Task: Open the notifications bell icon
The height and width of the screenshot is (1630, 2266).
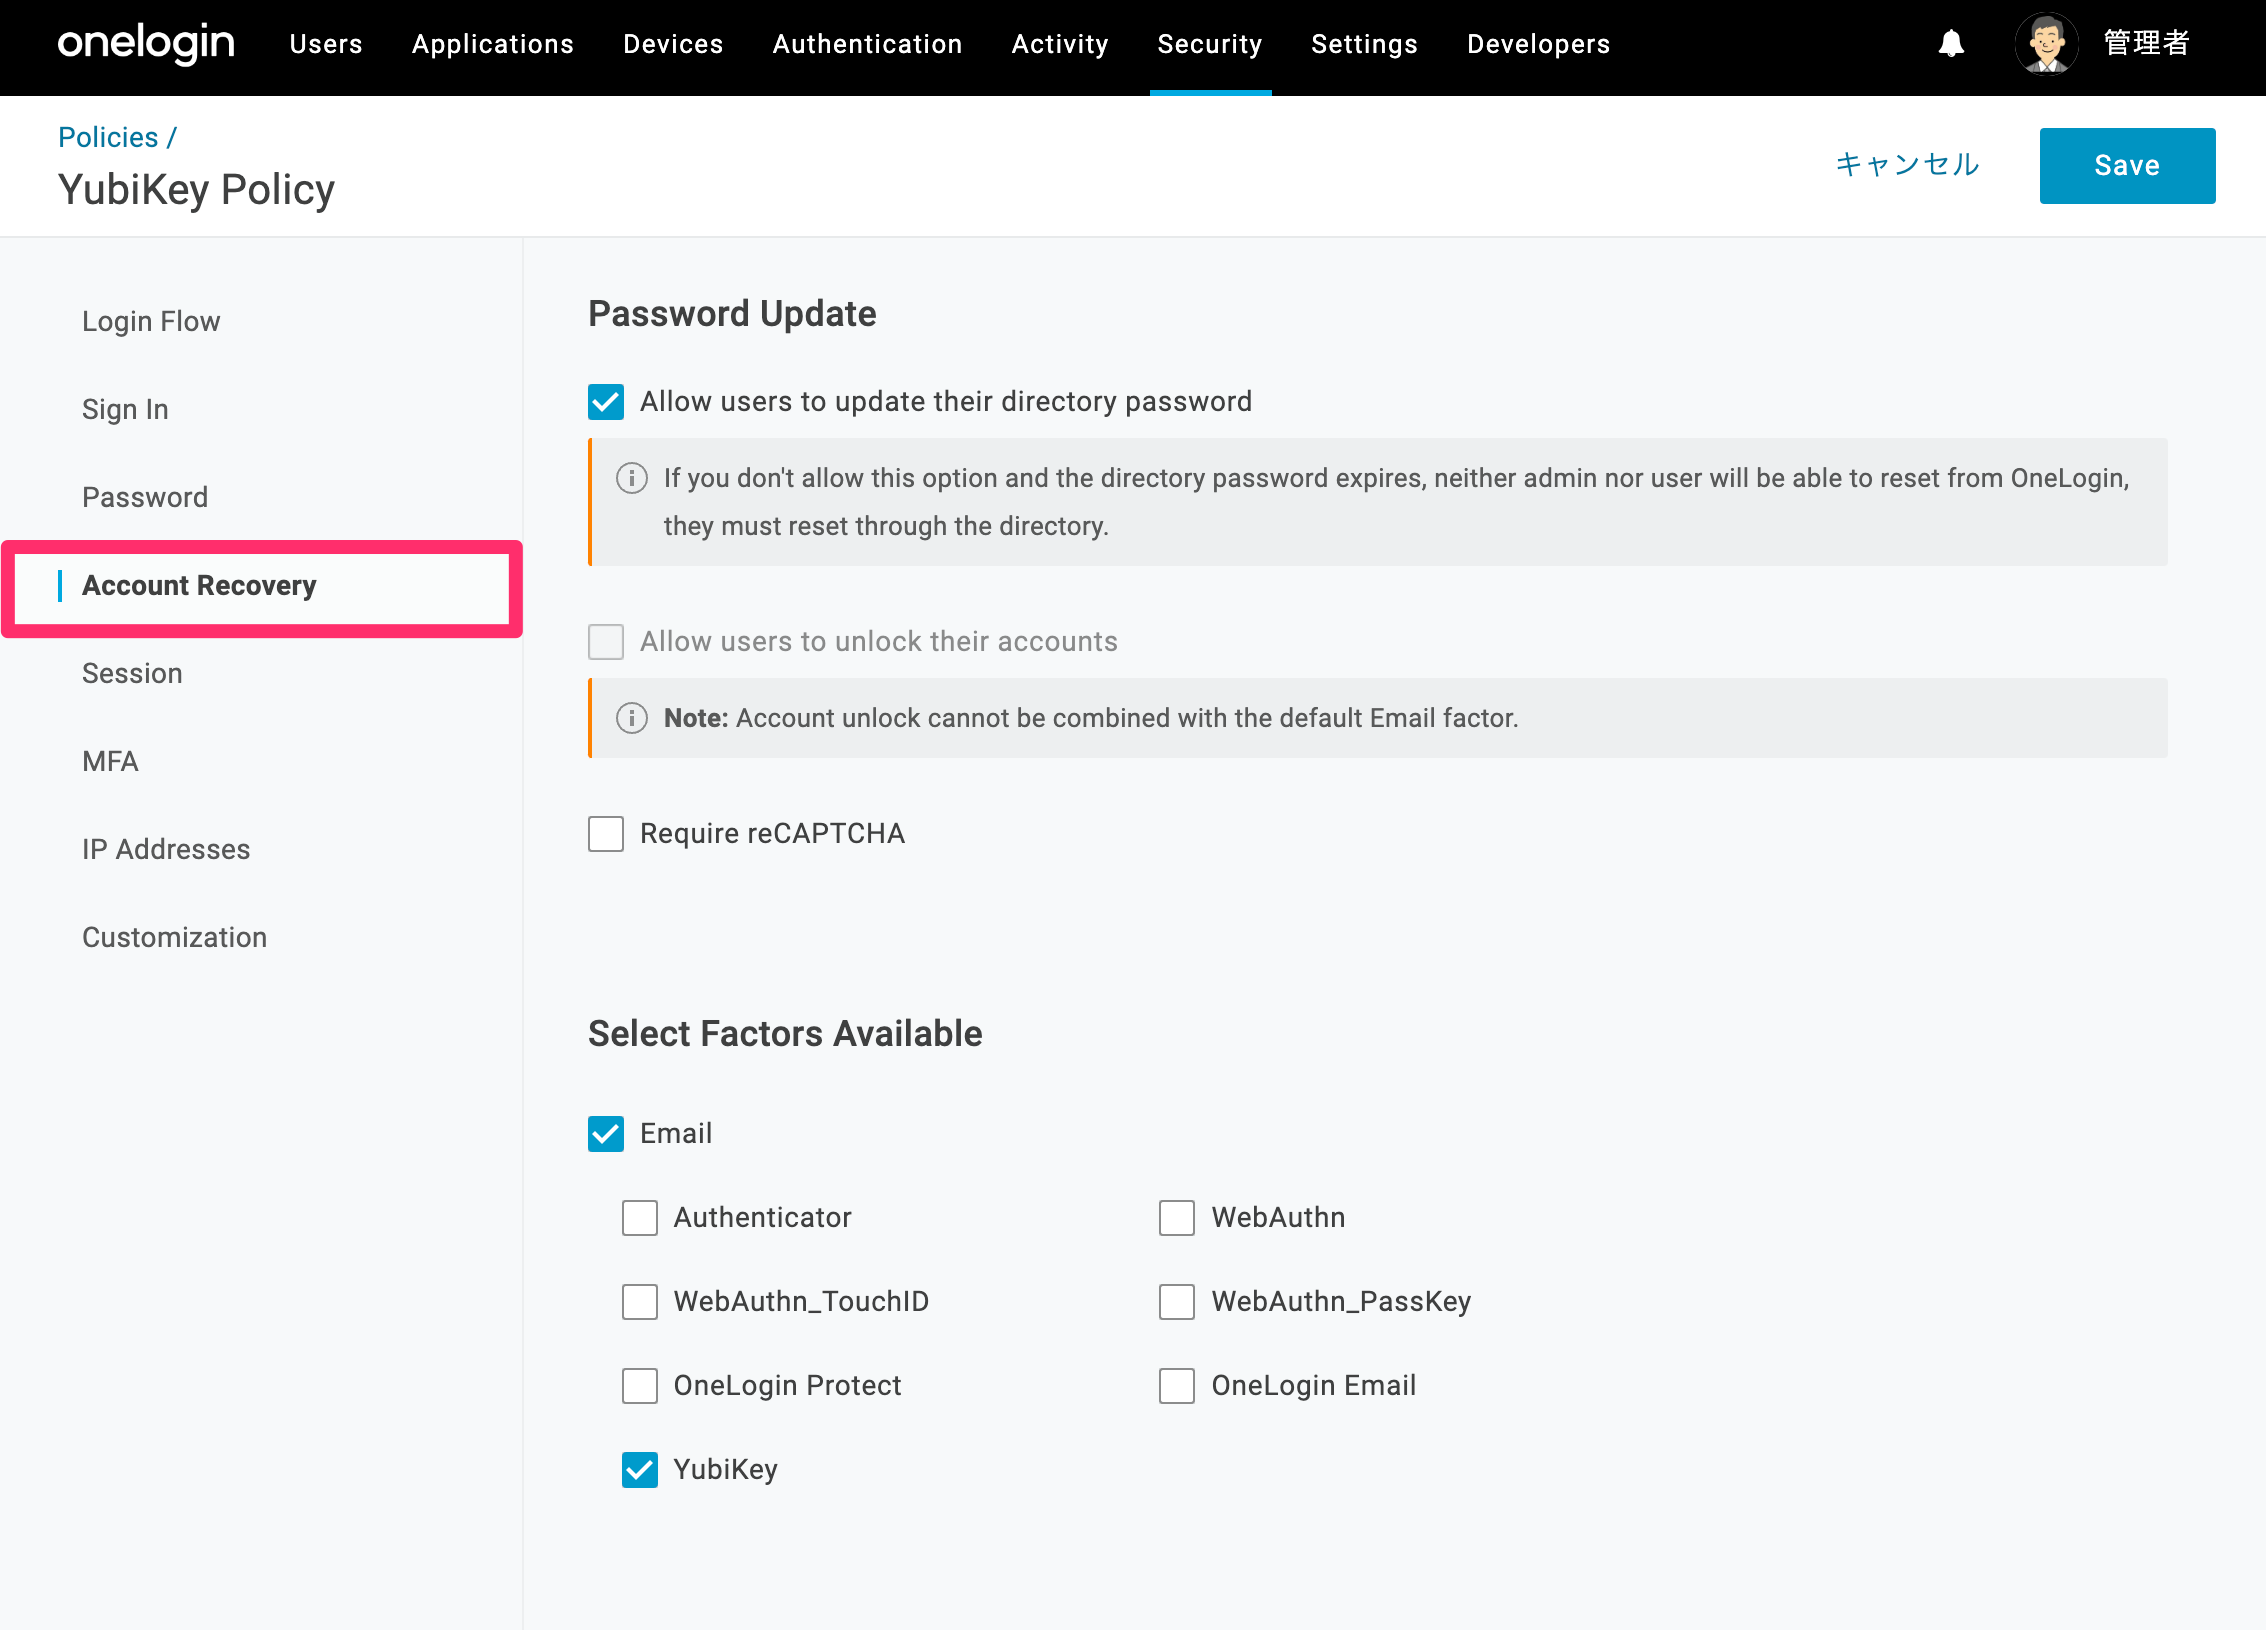Action: point(1951,44)
